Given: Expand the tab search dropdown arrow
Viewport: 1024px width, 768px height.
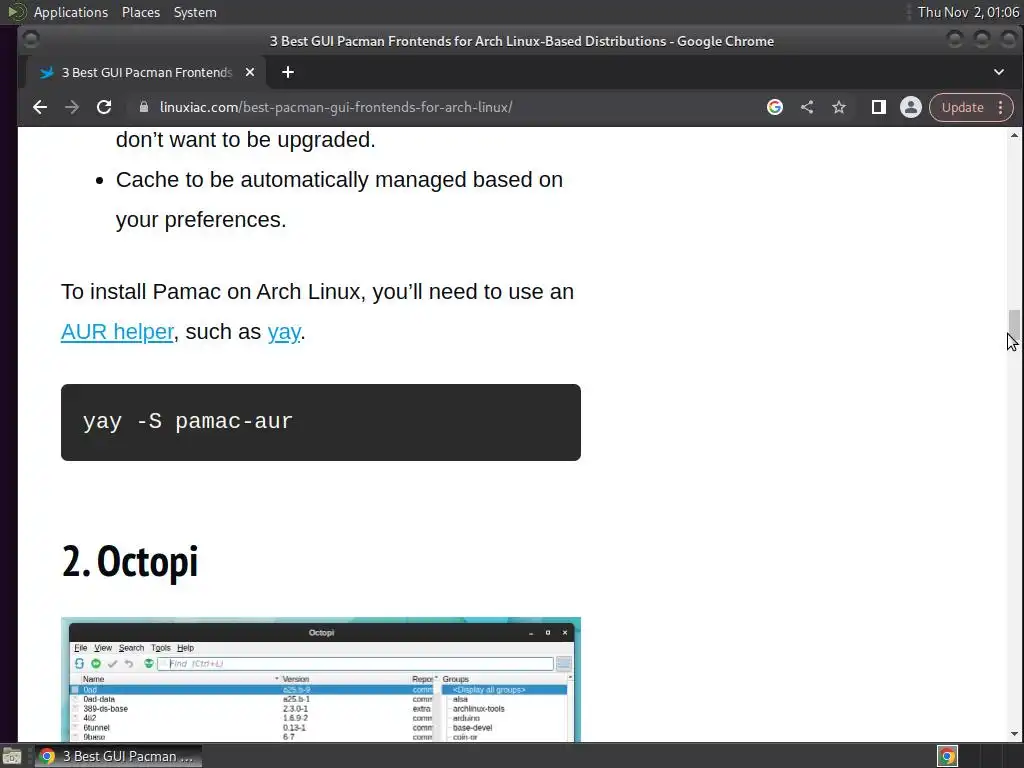Looking at the screenshot, I should click(x=999, y=72).
